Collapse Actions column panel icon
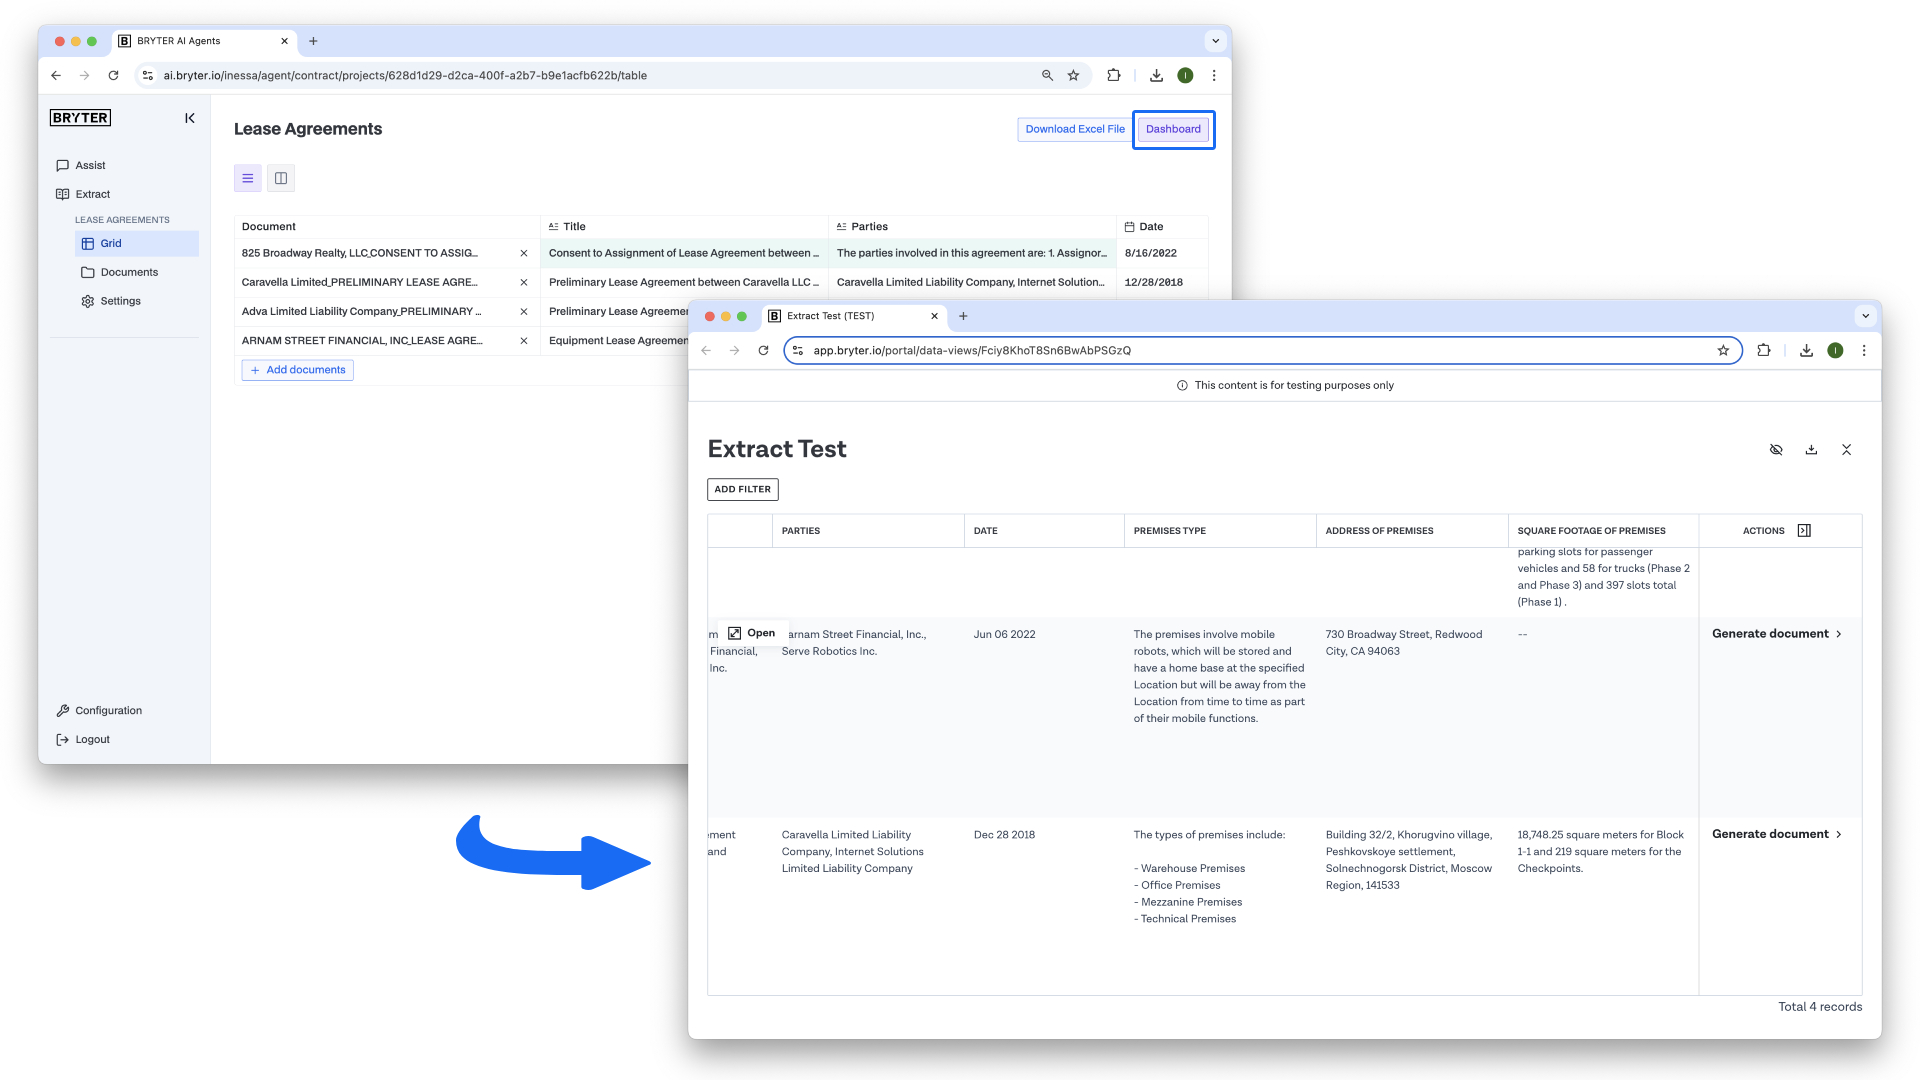The image size is (1920, 1080). coord(1804,531)
